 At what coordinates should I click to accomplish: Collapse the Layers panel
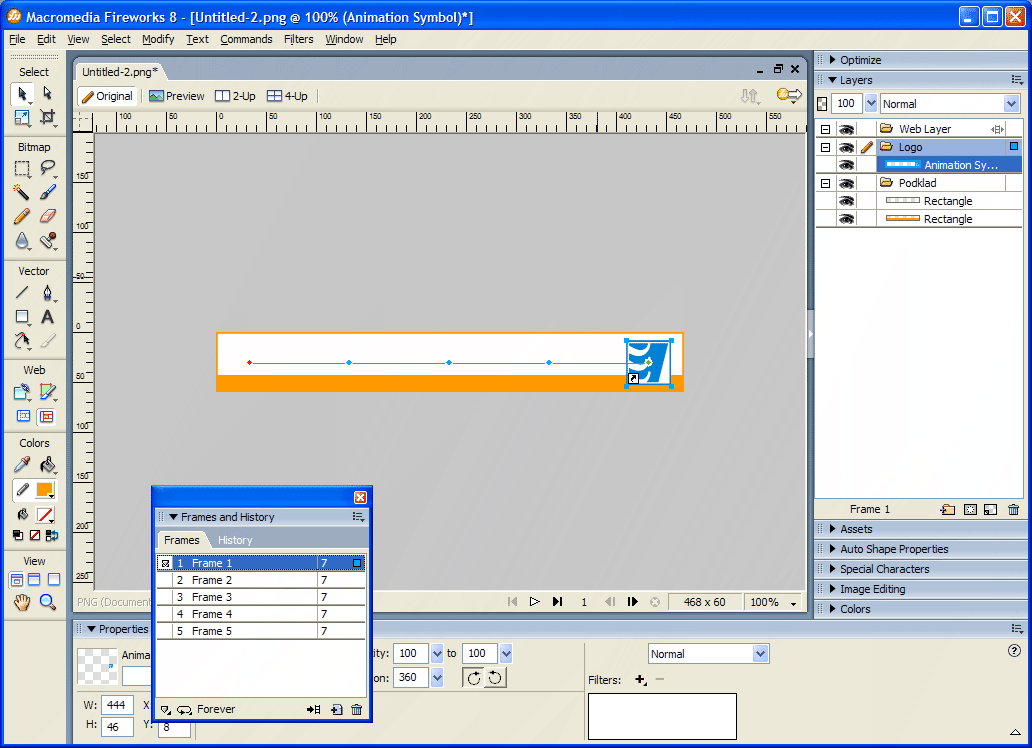tap(833, 80)
